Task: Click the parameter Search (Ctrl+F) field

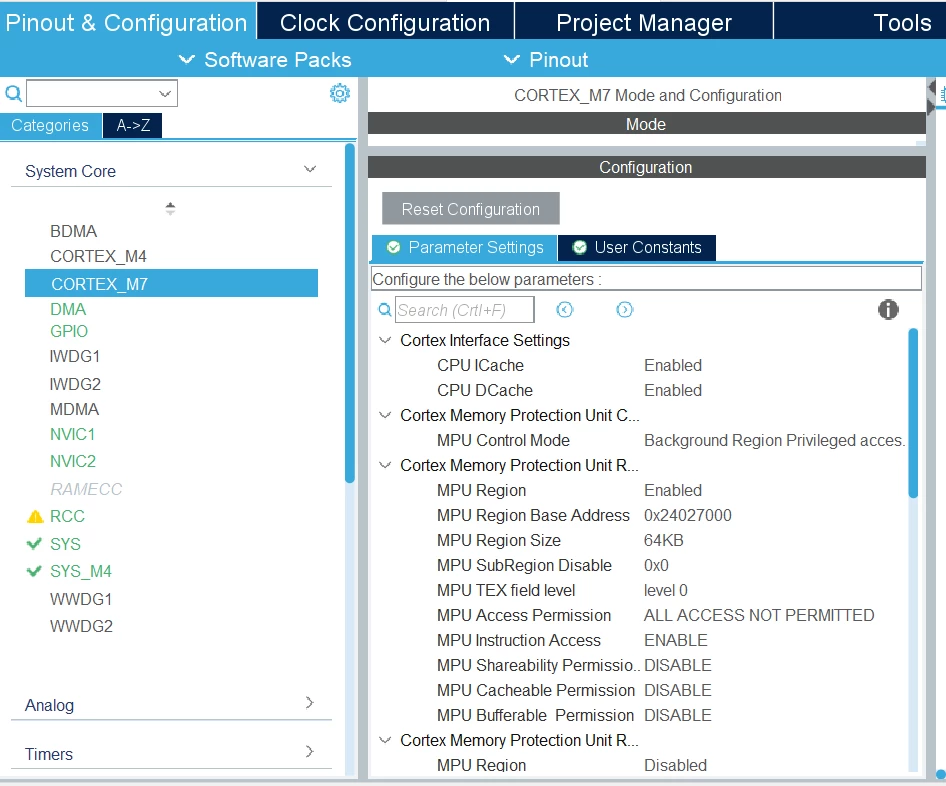Action: click(x=465, y=310)
